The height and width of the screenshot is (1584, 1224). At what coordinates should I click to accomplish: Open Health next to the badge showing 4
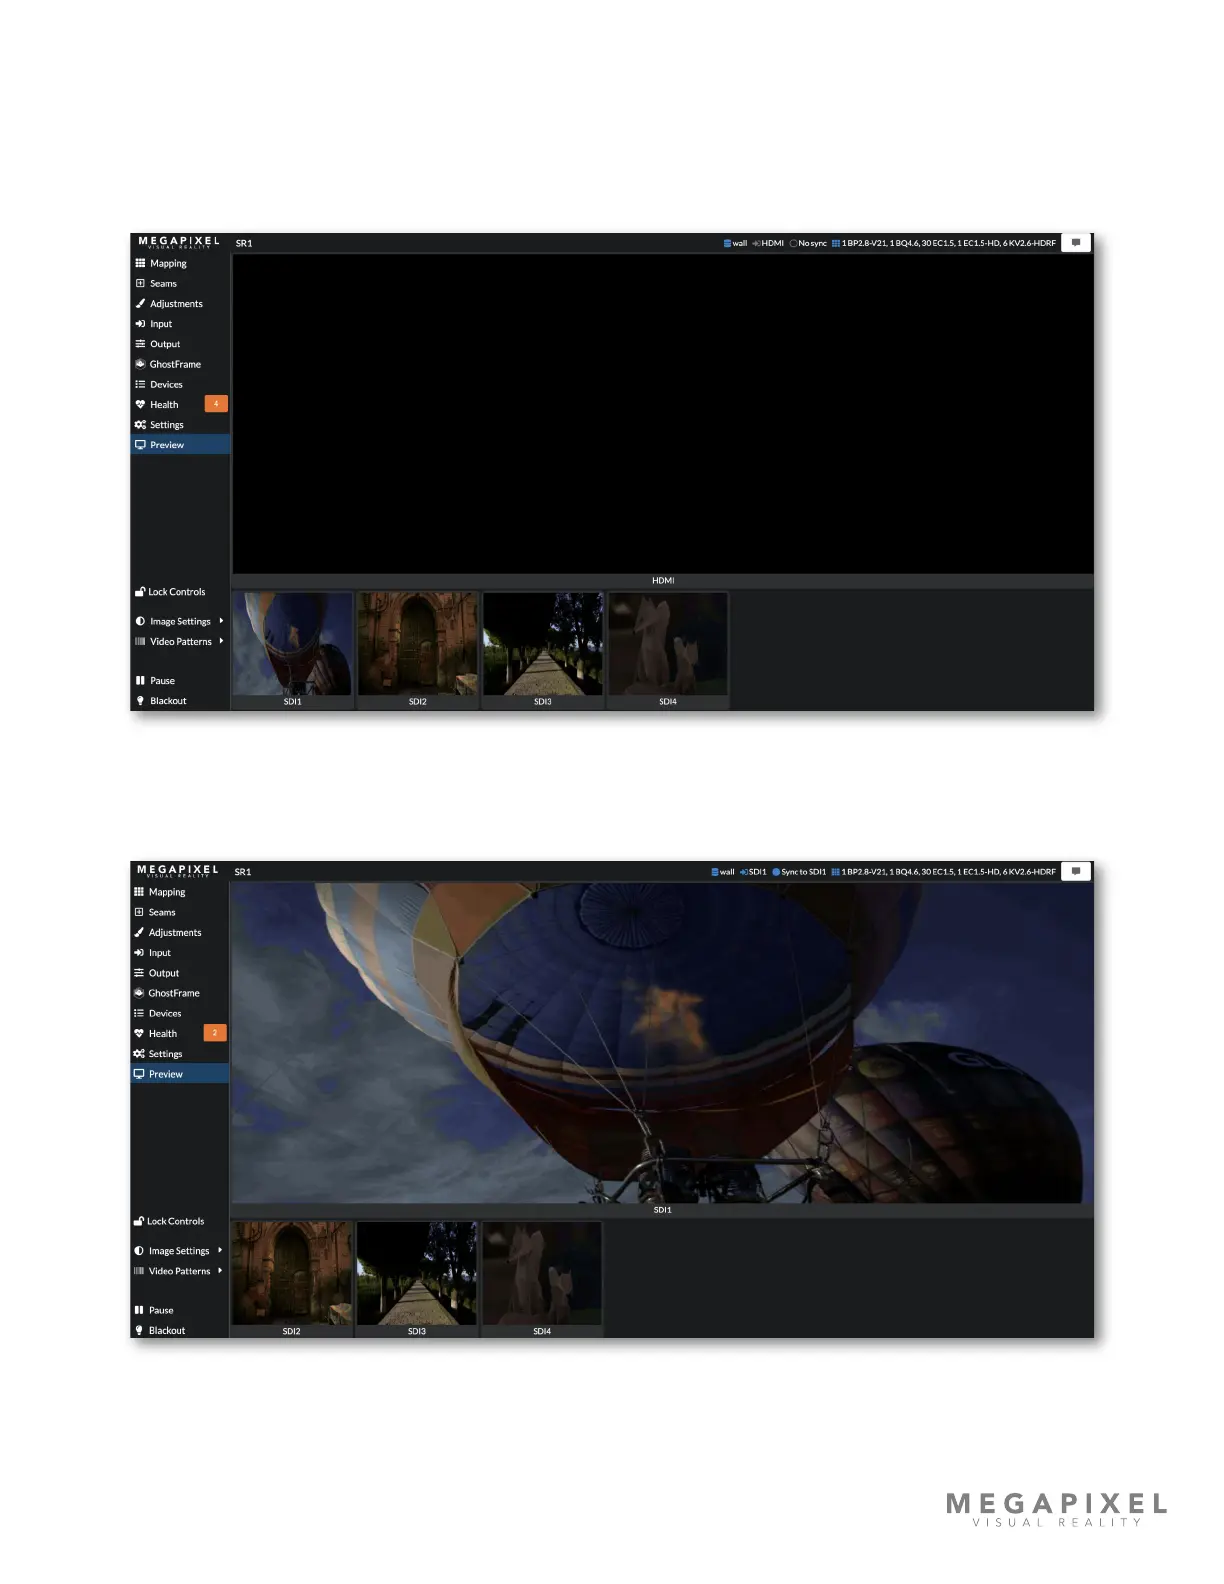coord(164,405)
